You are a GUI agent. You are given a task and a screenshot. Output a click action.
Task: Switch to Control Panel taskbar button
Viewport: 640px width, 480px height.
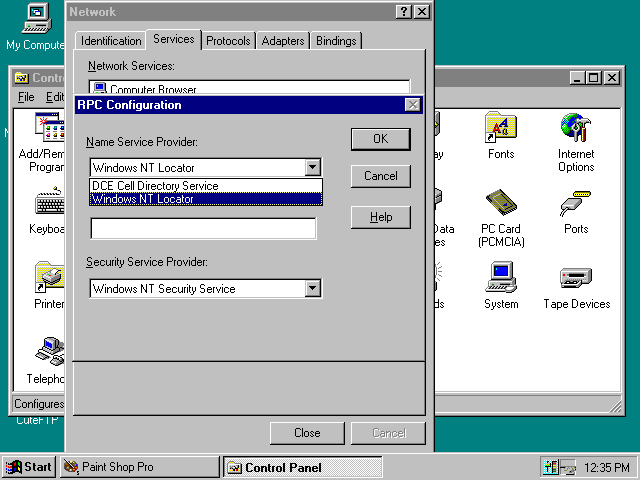coord(302,467)
